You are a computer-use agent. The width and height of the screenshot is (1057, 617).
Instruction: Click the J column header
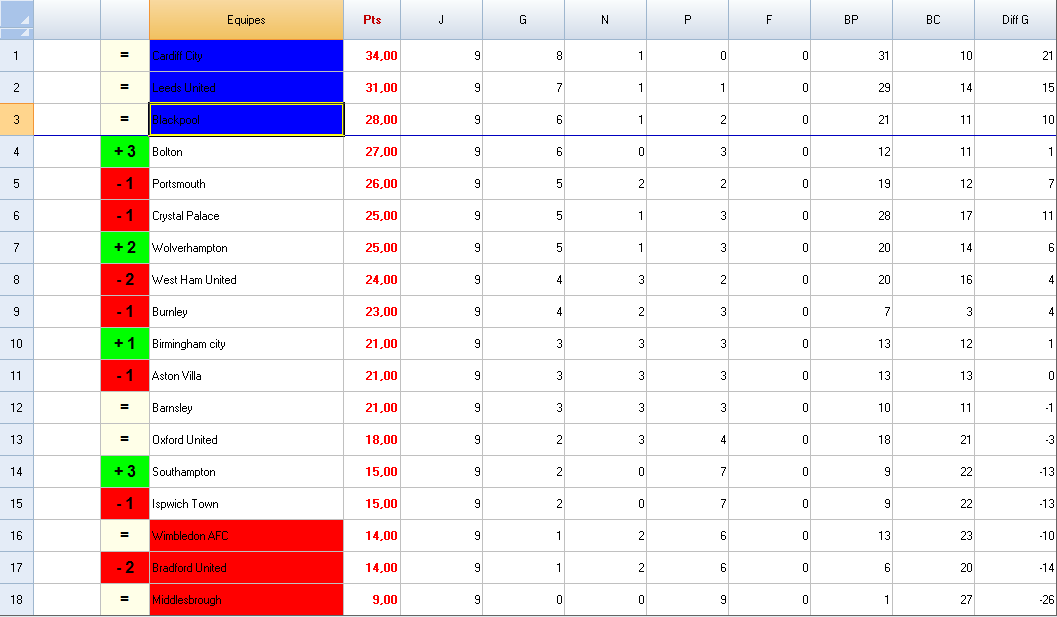(442, 20)
